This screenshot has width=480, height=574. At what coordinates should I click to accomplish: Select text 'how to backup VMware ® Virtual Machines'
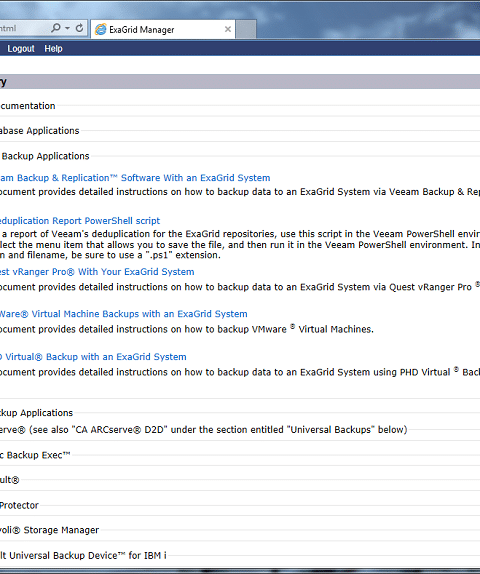click(x=279, y=329)
